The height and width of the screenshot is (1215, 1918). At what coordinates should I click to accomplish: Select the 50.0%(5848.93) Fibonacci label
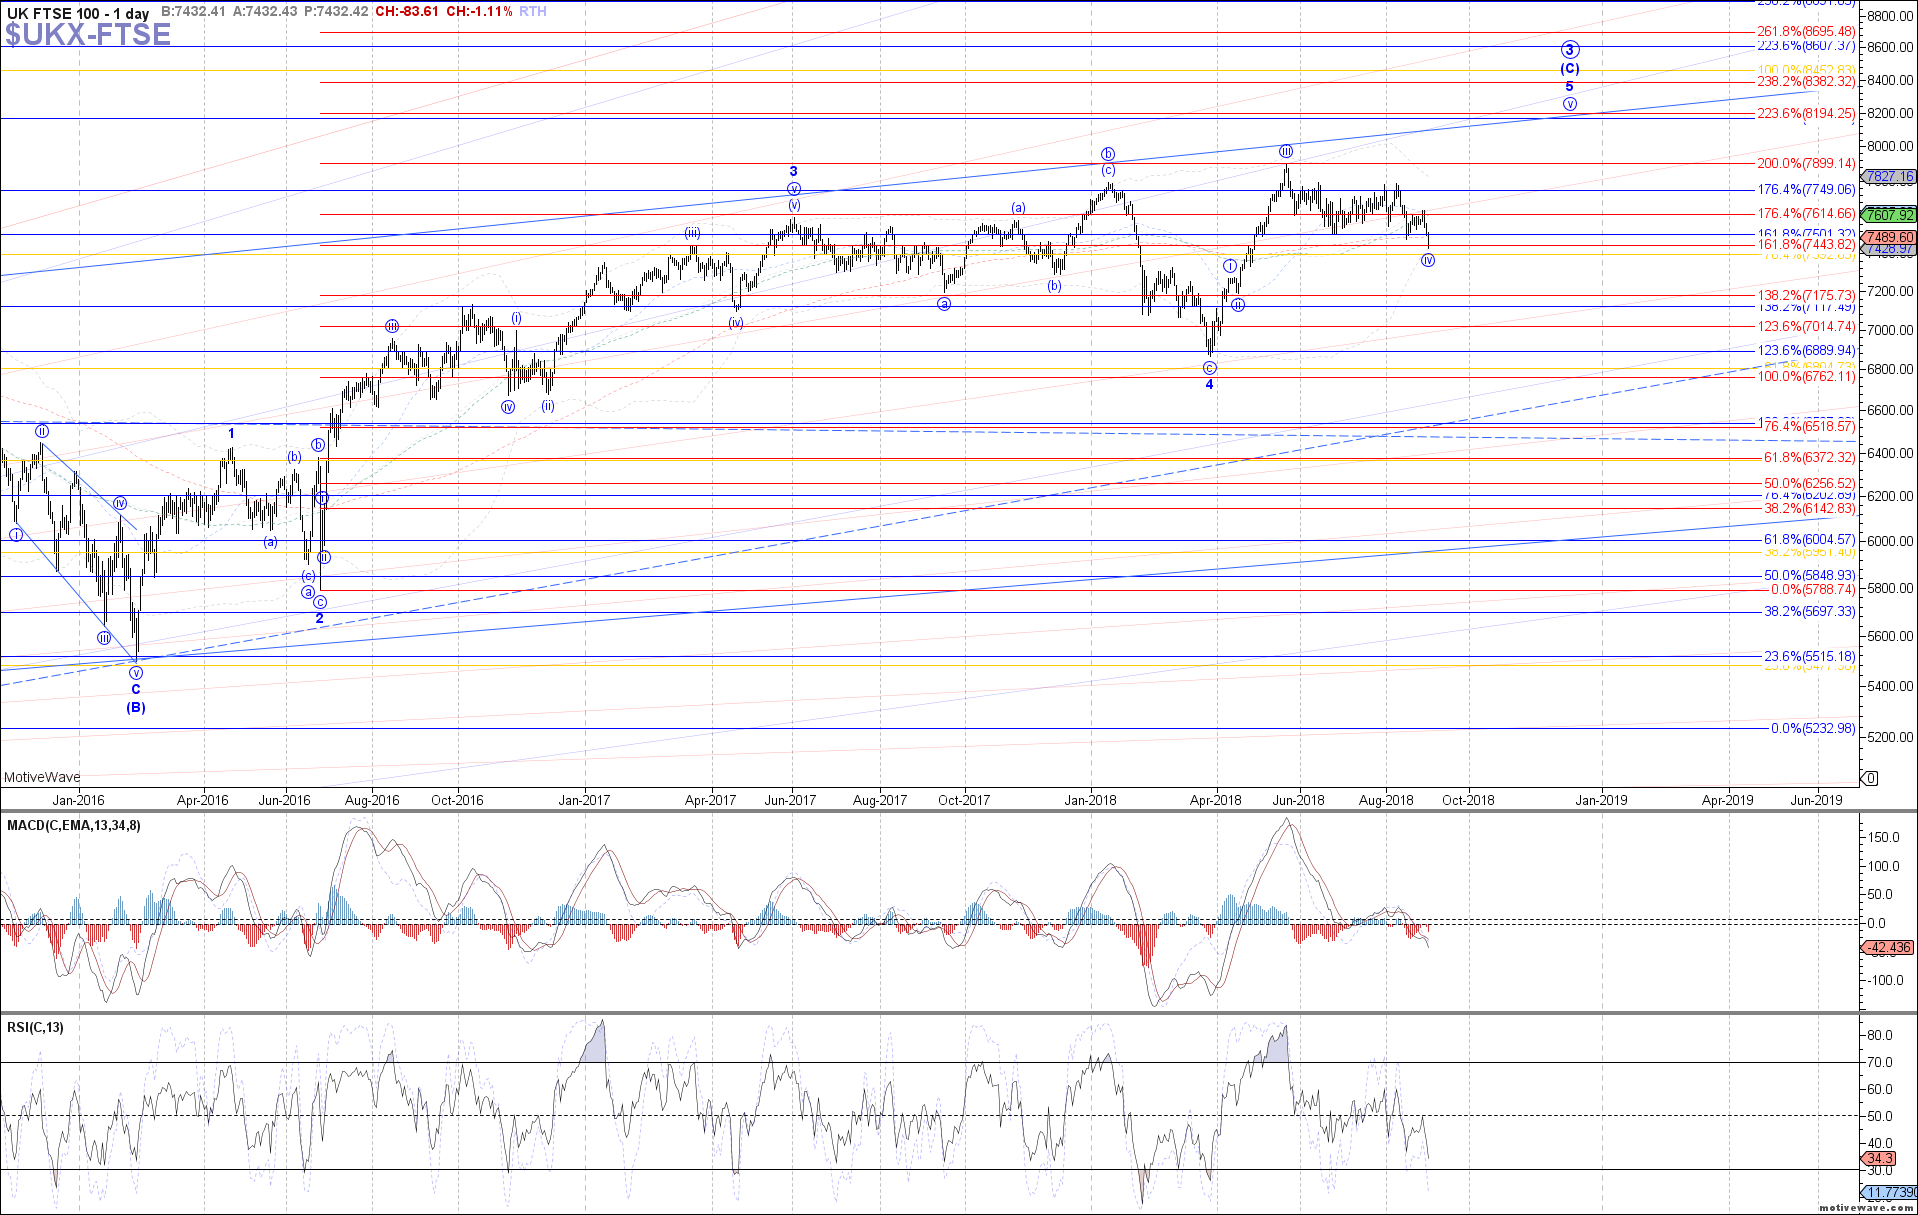1809,575
